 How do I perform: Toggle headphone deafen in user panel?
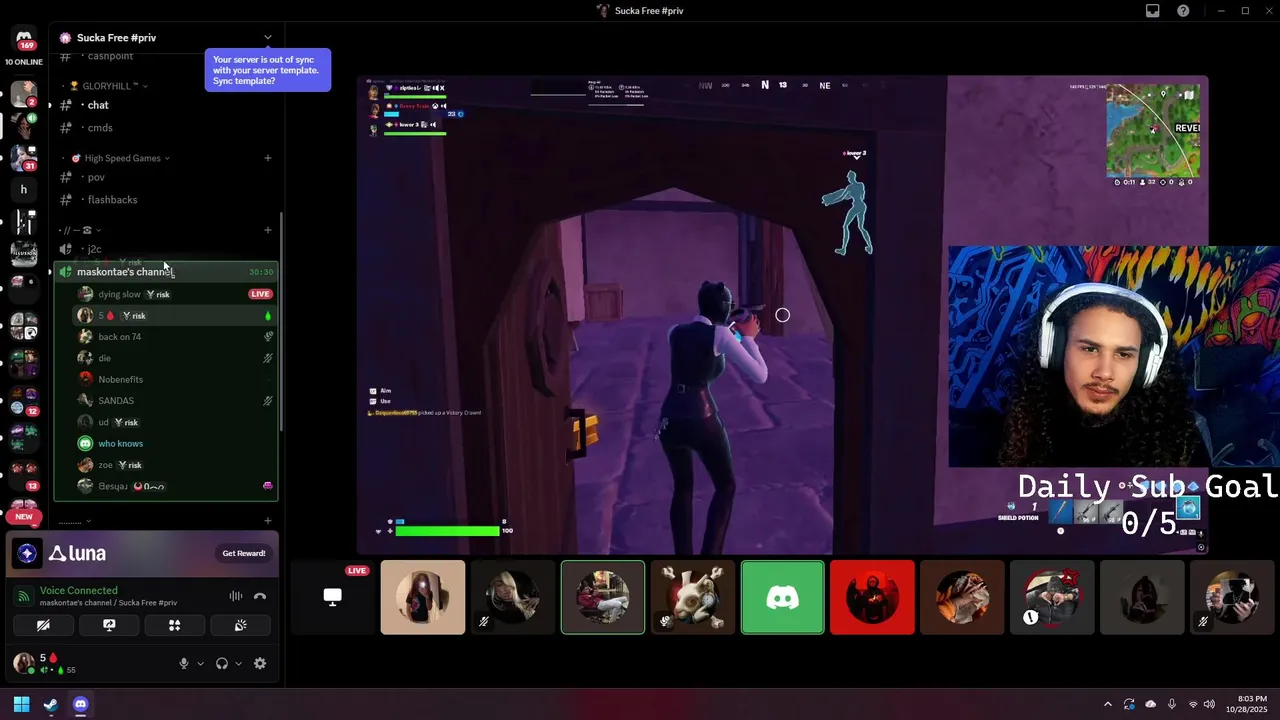point(222,663)
